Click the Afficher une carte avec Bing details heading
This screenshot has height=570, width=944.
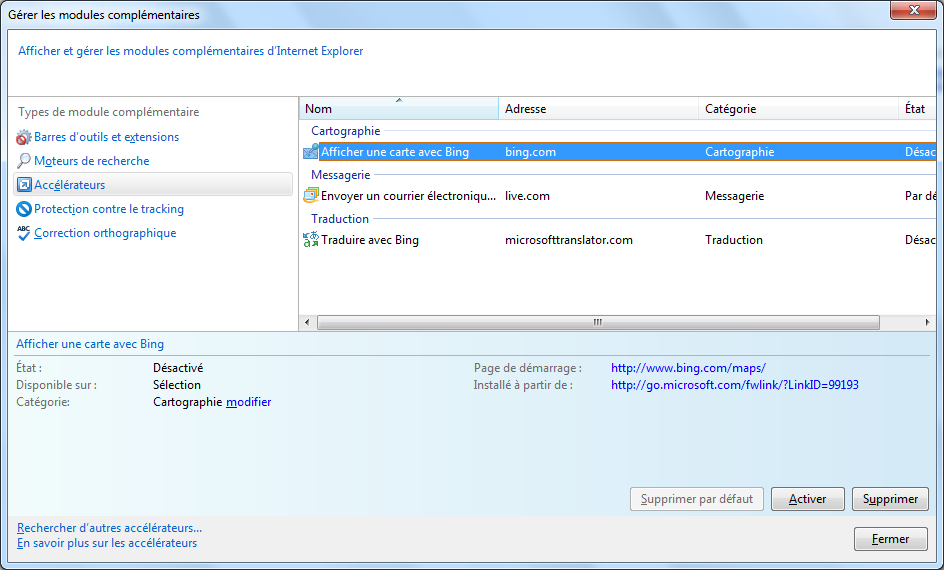click(x=90, y=344)
